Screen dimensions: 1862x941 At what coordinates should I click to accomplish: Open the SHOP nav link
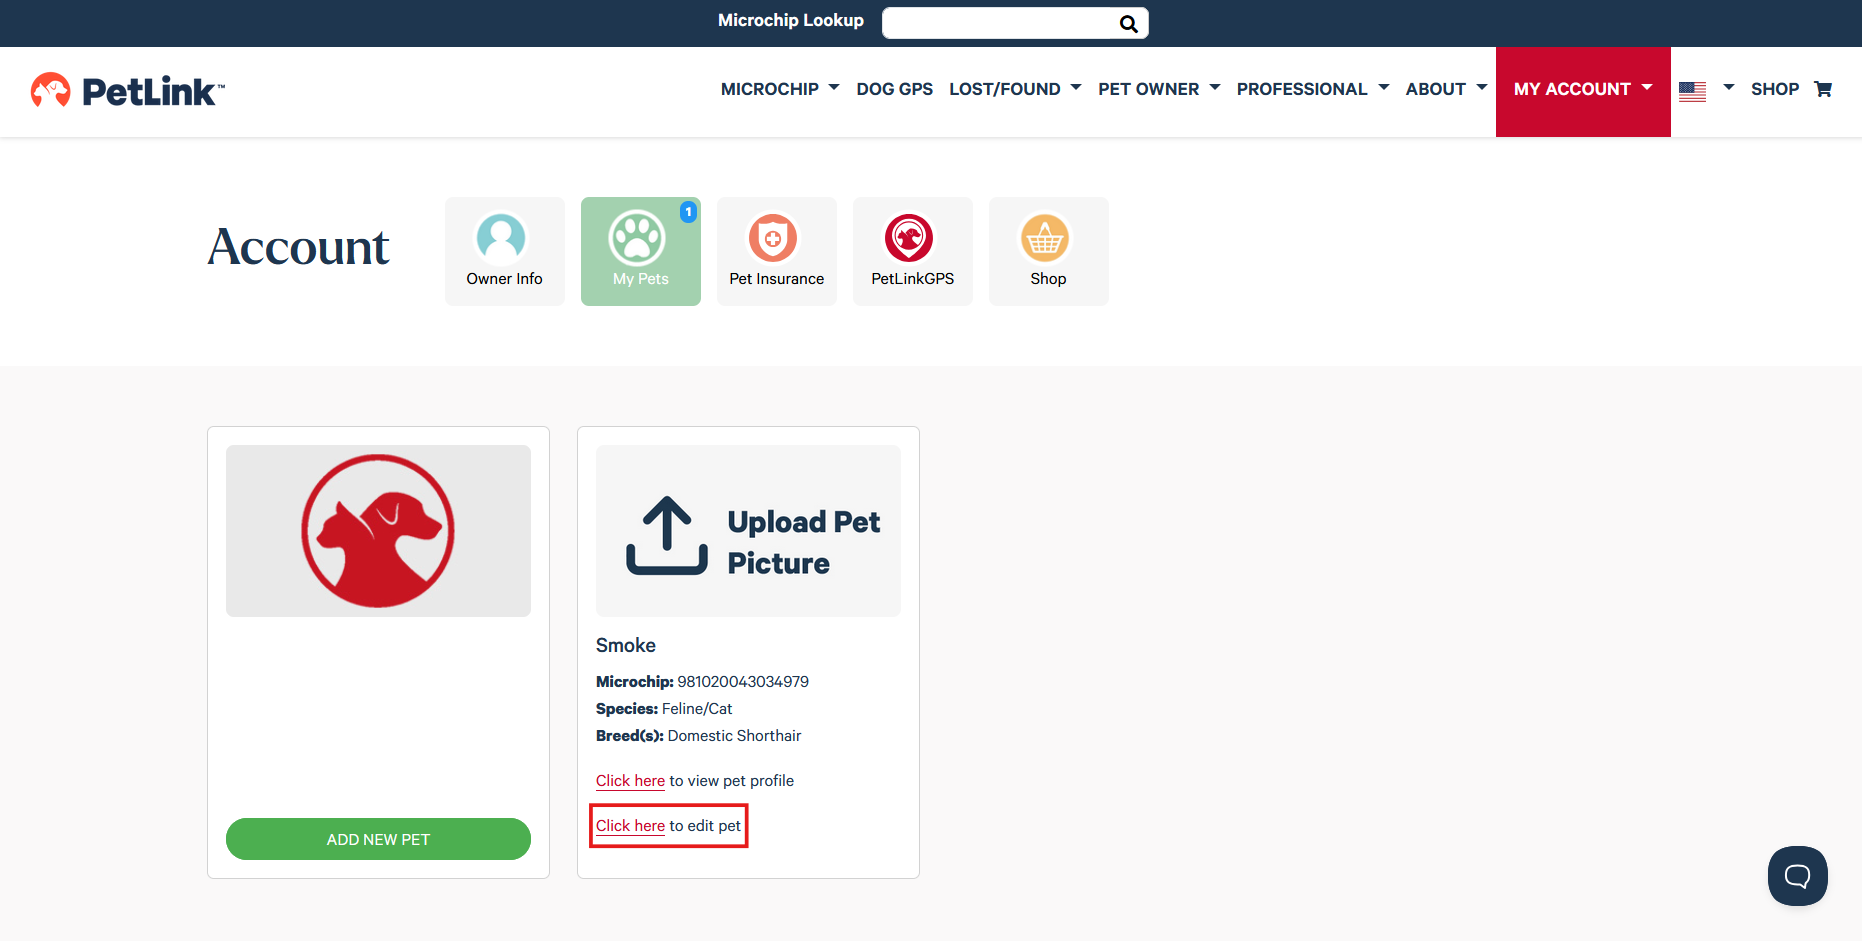(1774, 89)
